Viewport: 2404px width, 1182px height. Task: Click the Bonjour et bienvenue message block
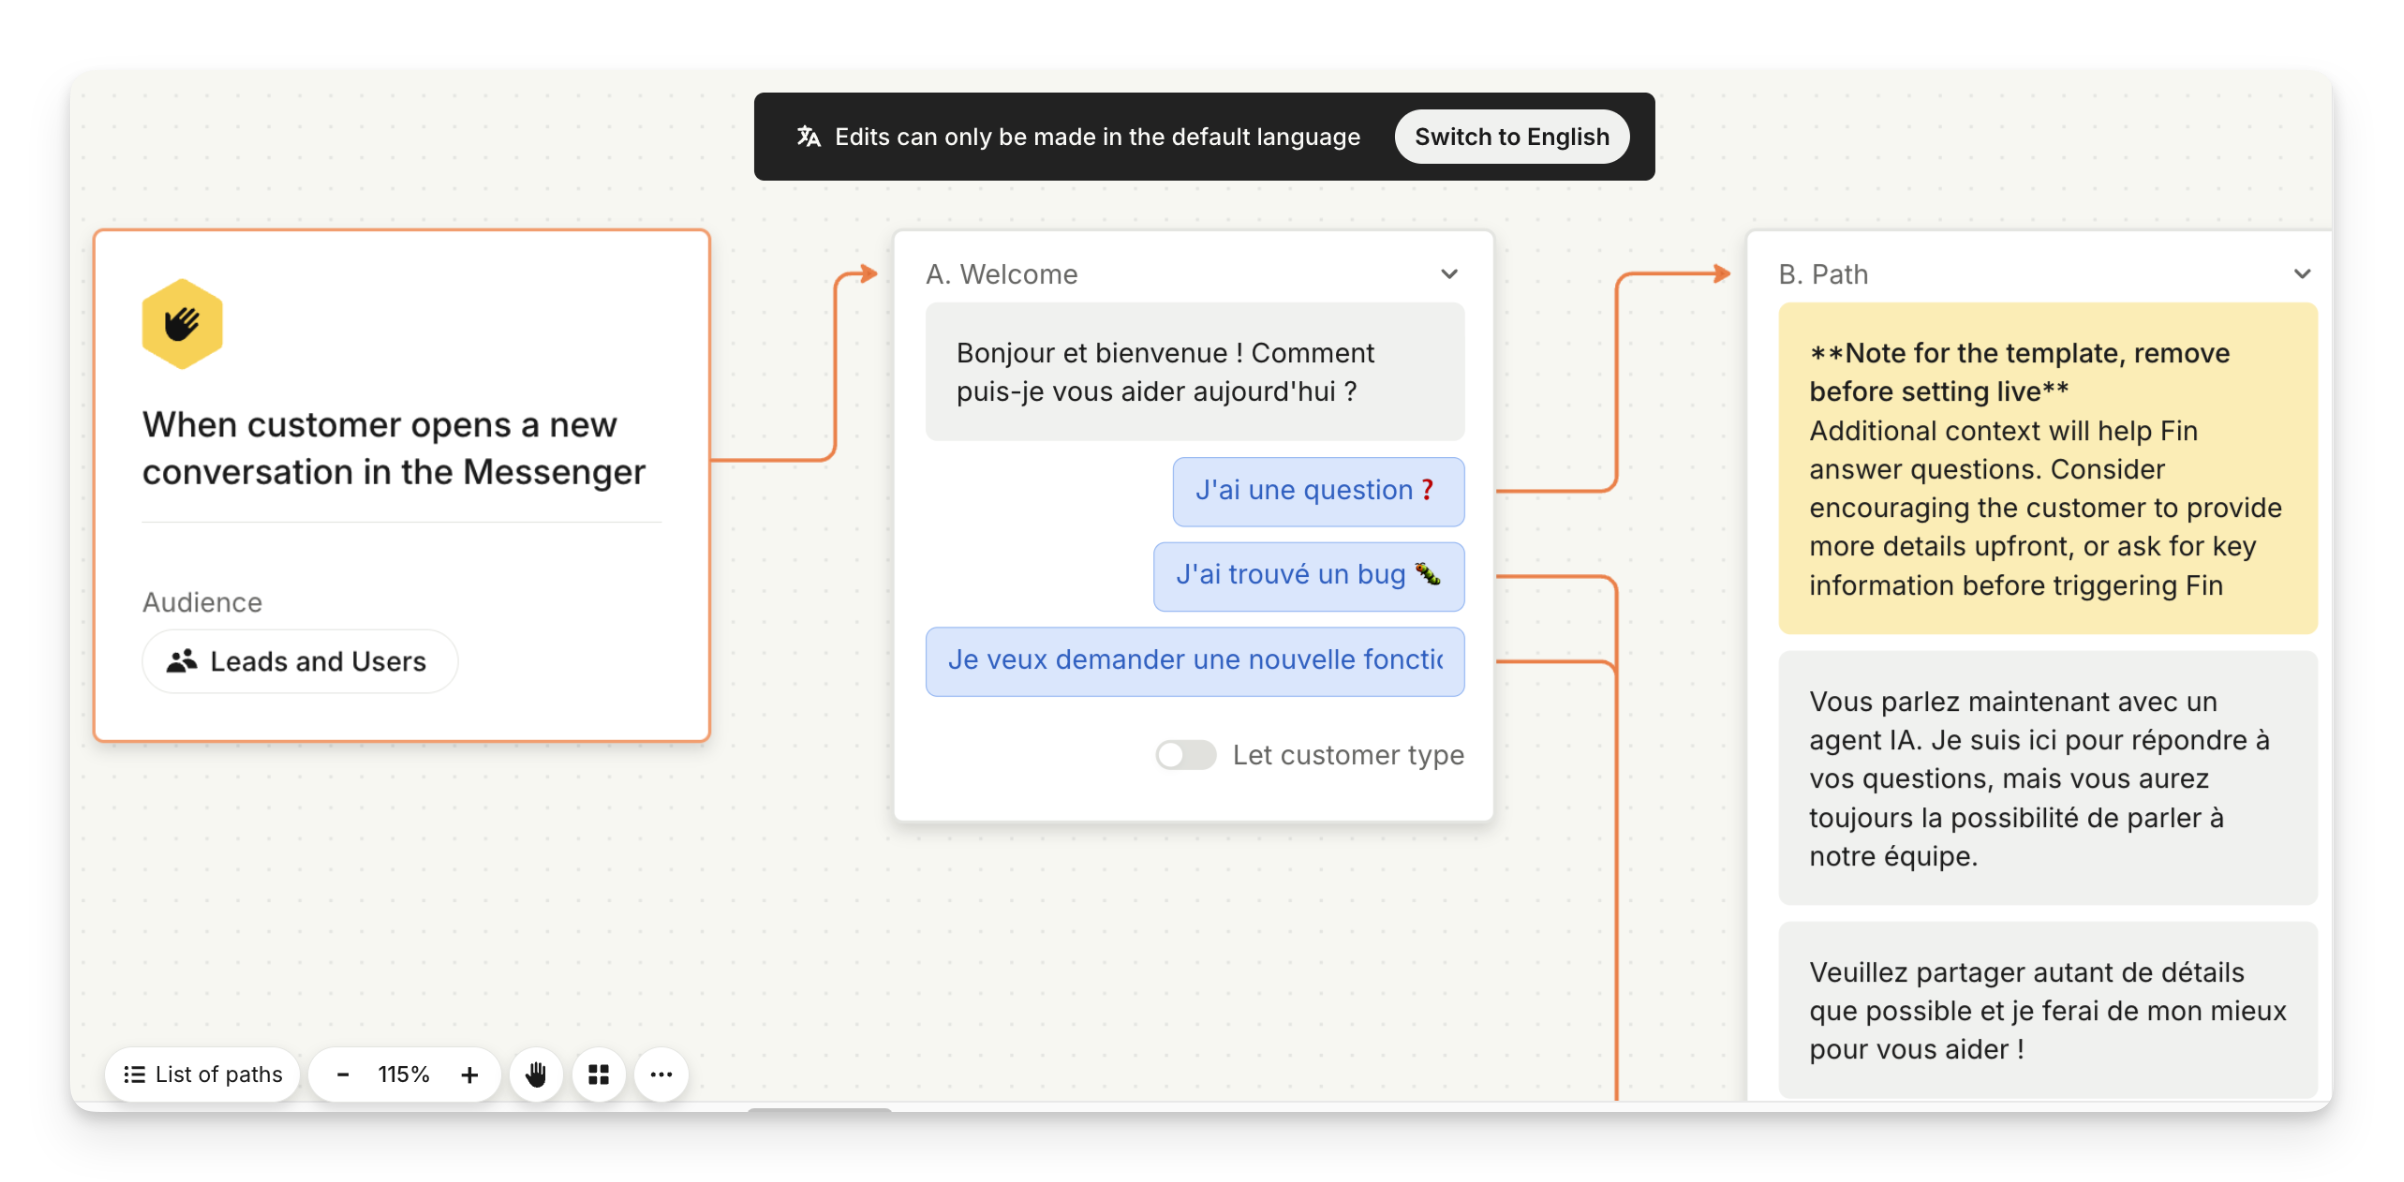coord(1194,372)
